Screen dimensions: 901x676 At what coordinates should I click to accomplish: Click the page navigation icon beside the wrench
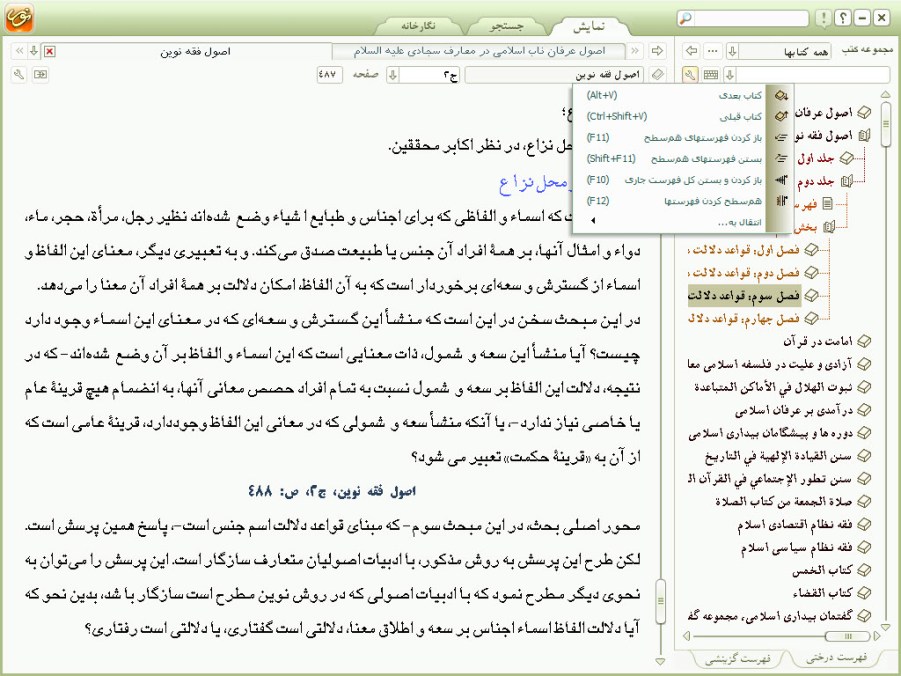(40, 74)
